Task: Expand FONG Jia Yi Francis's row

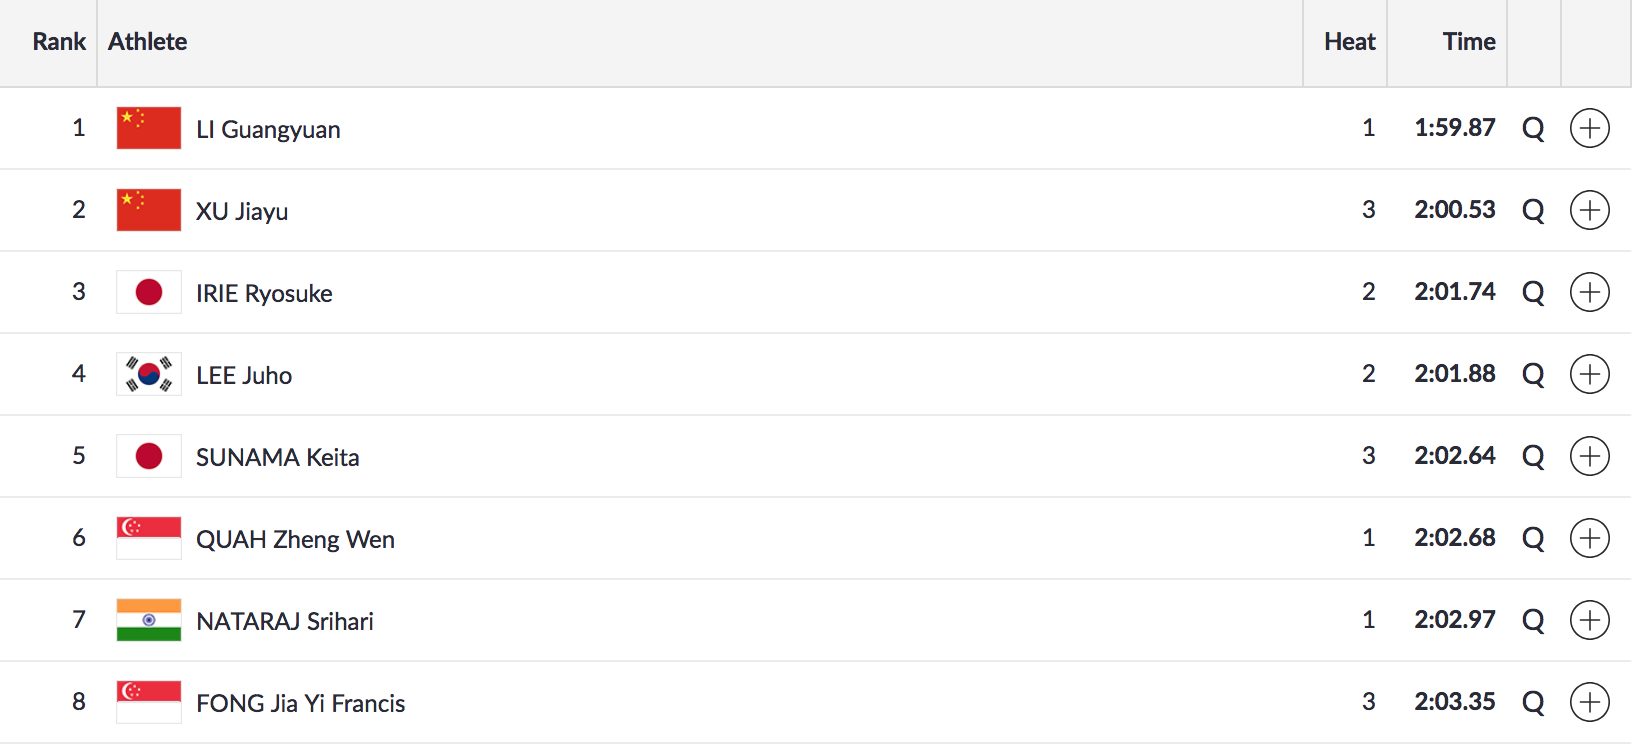Action: pyautogui.click(x=1589, y=702)
